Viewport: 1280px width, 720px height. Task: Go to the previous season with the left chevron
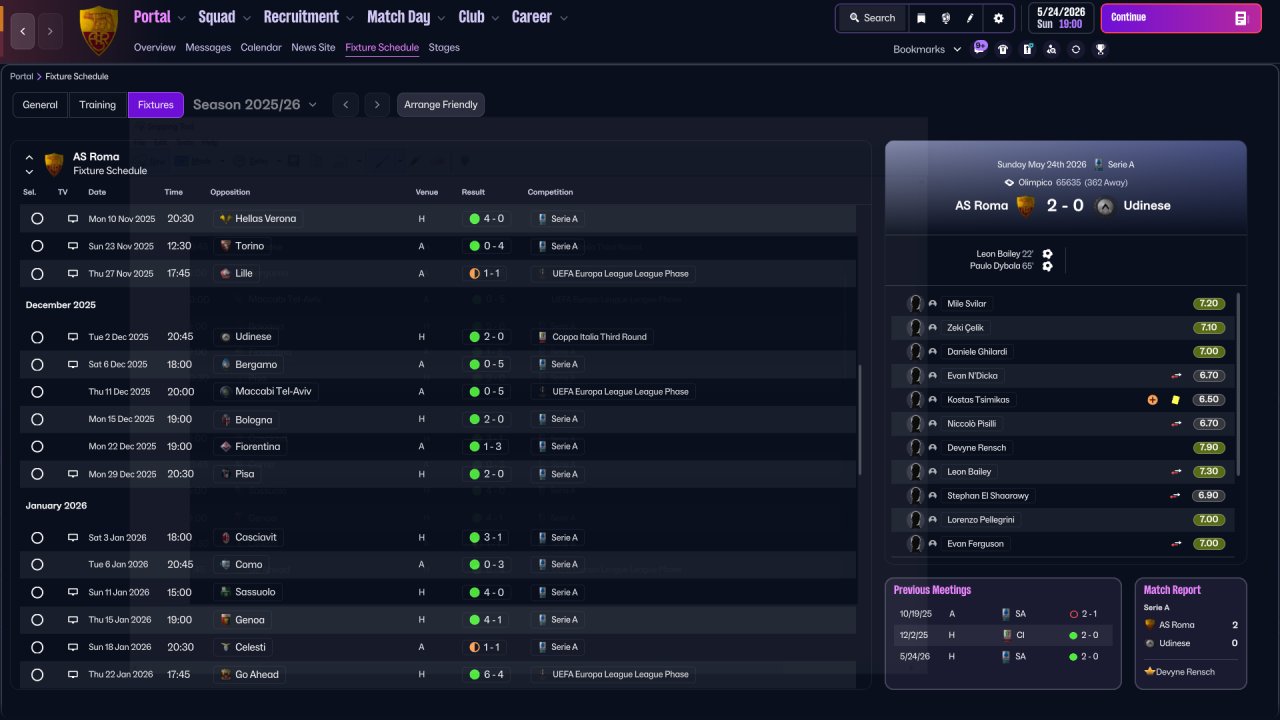click(x=346, y=105)
